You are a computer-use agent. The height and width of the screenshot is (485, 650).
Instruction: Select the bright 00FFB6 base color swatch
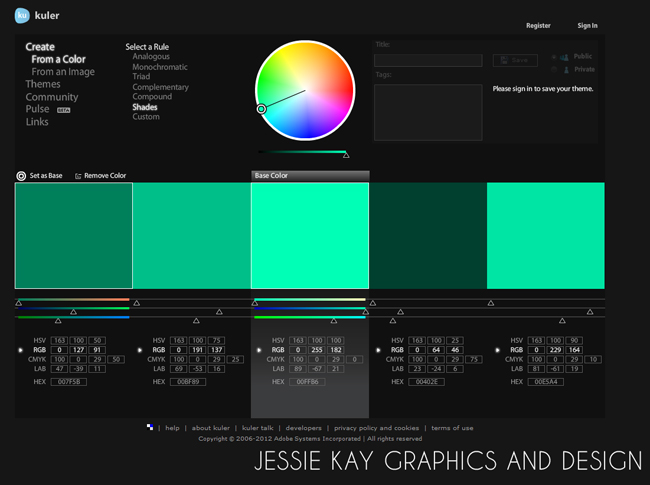coord(310,235)
